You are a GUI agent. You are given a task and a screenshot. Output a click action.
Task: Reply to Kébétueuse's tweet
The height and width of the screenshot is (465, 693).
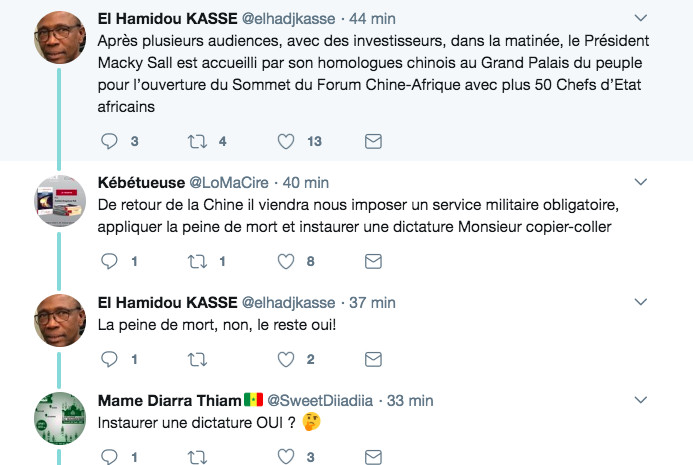[x=111, y=261]
